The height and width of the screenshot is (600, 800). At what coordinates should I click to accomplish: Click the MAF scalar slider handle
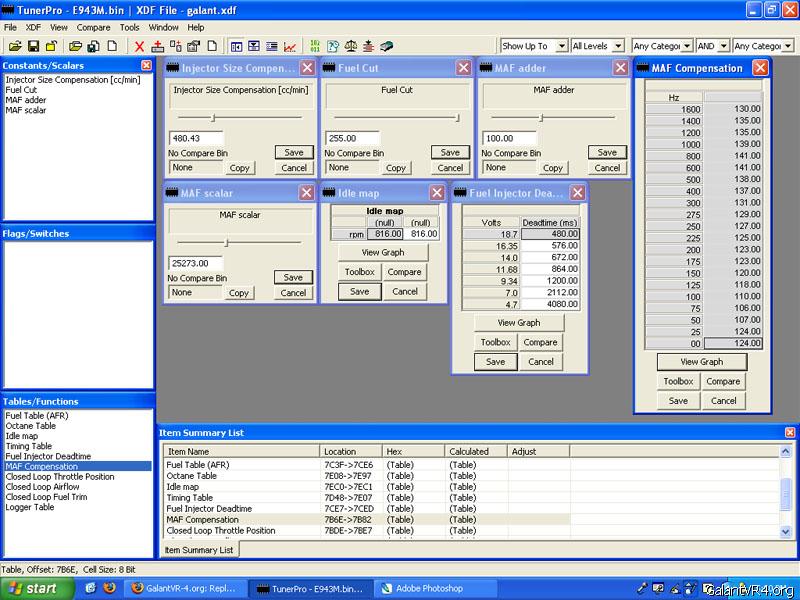[227, 242]
